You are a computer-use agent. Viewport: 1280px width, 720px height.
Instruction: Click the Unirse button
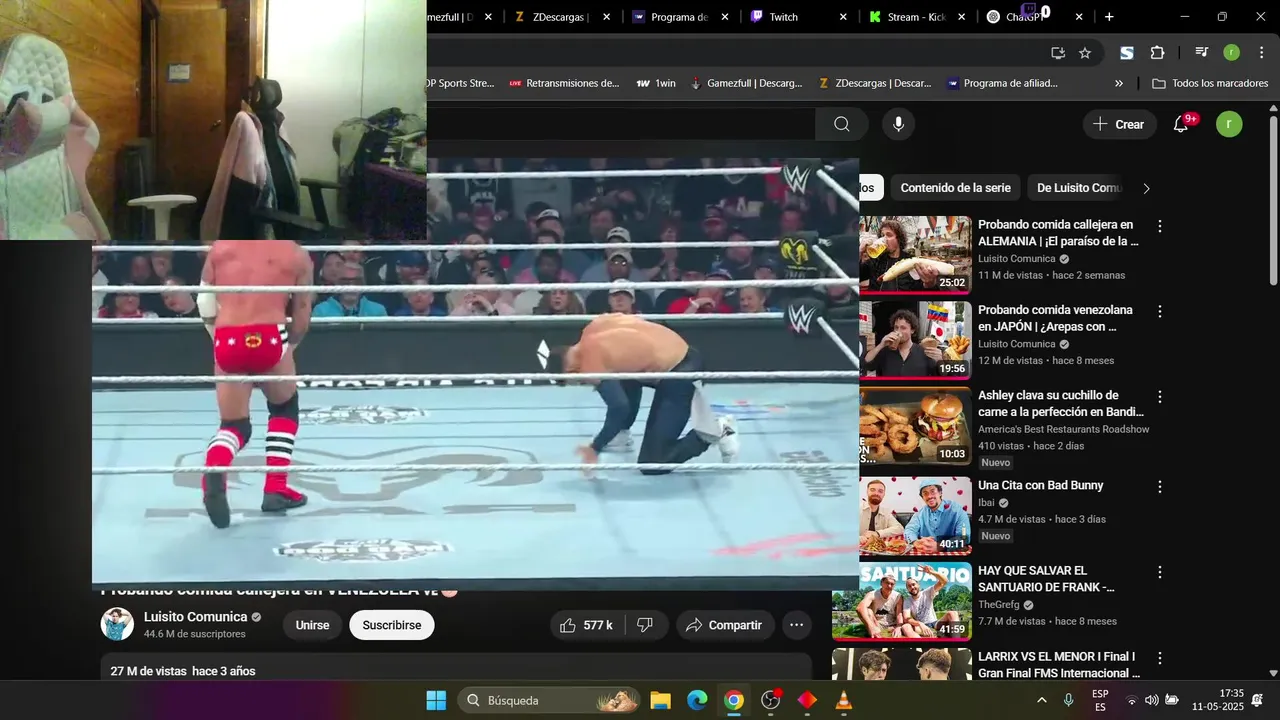coord(312,625)
